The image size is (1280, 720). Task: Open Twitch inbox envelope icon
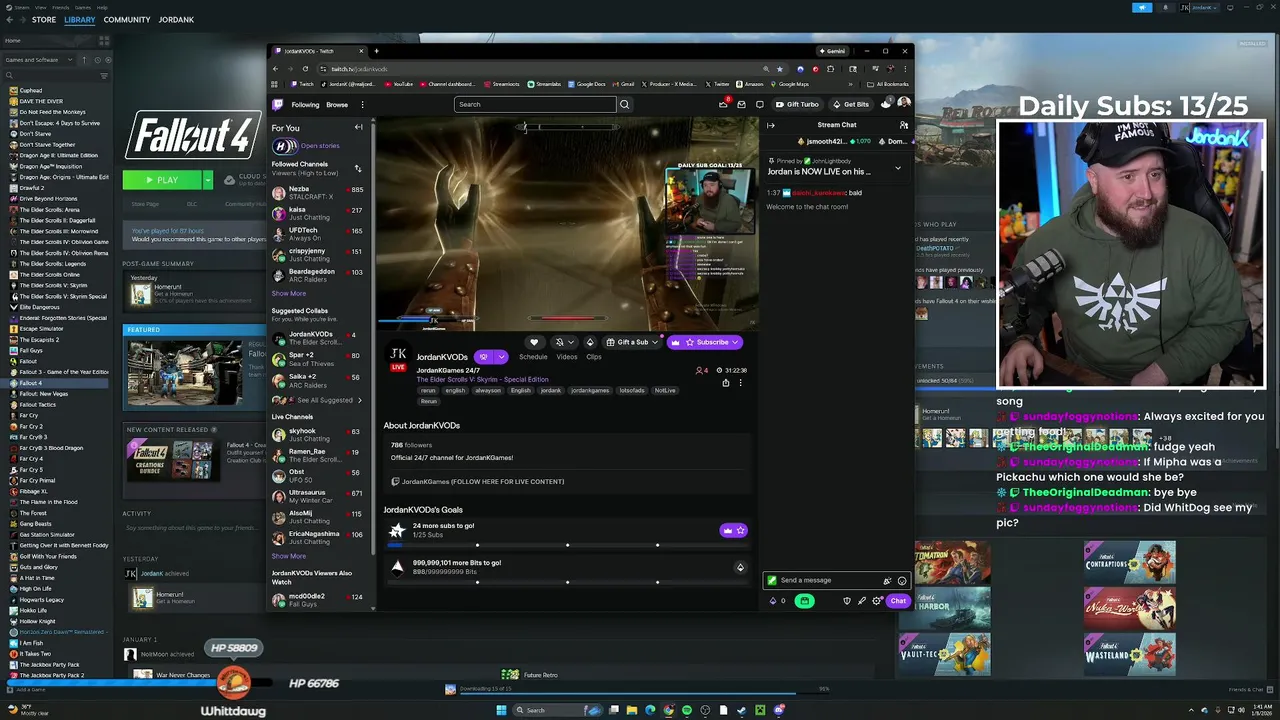[x=741, y=104]
